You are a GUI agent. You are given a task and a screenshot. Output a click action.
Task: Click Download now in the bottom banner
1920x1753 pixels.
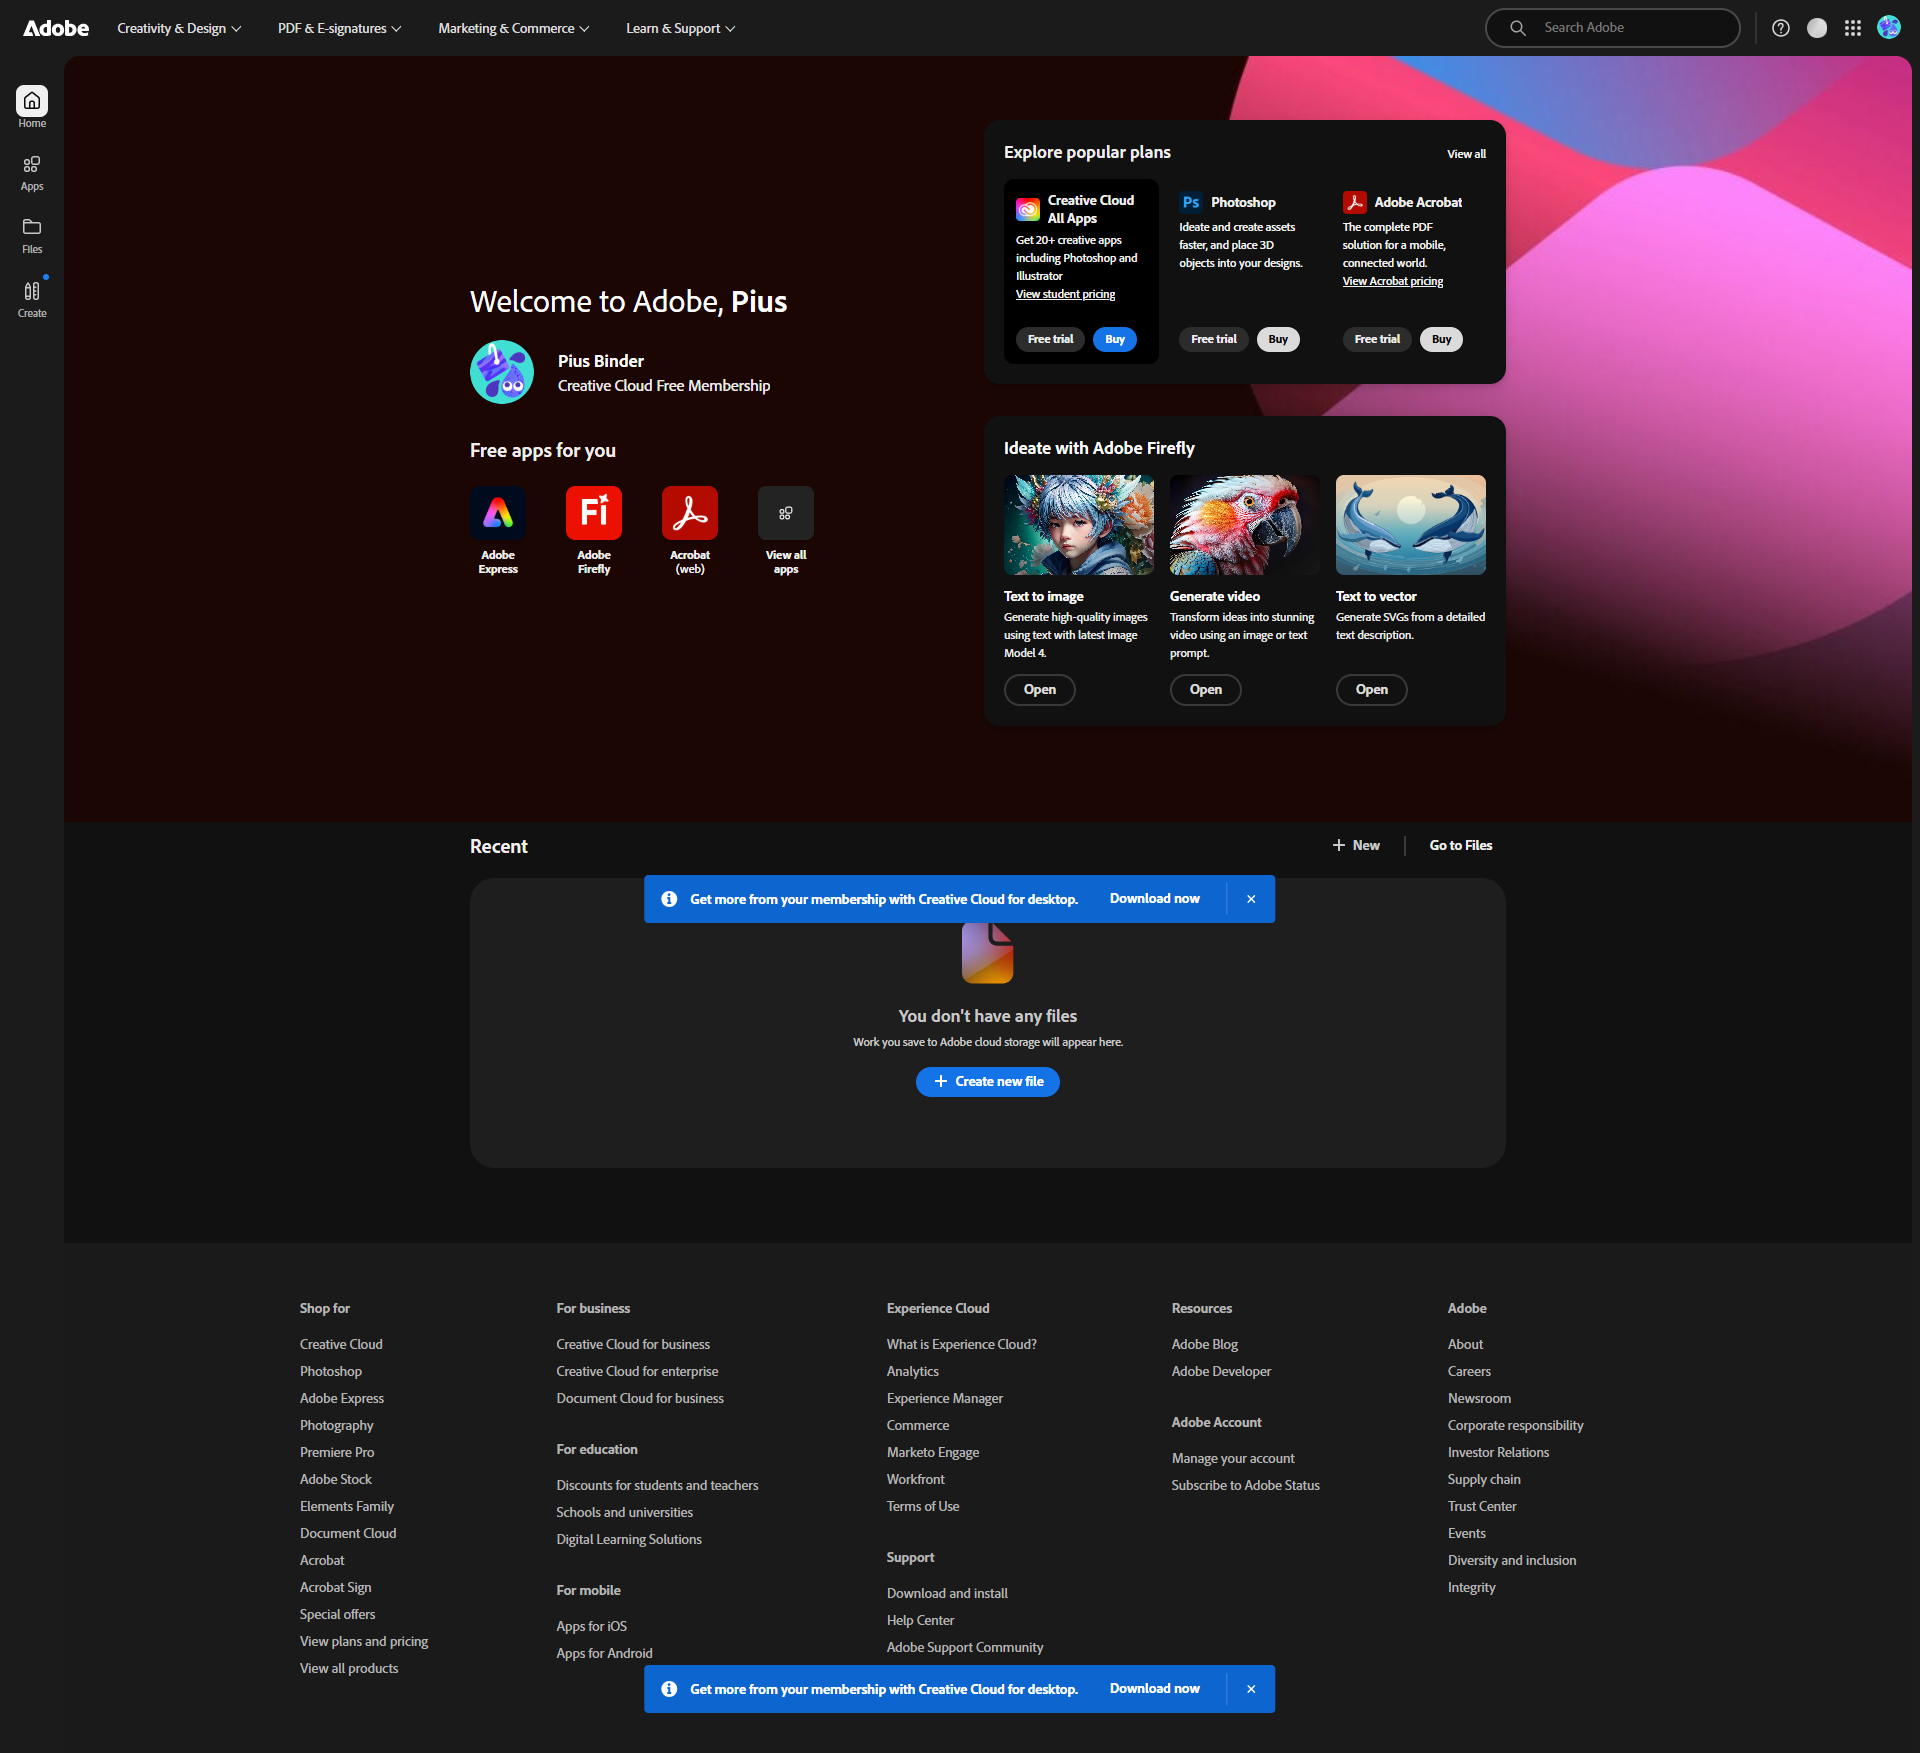click(1155, 1689)
